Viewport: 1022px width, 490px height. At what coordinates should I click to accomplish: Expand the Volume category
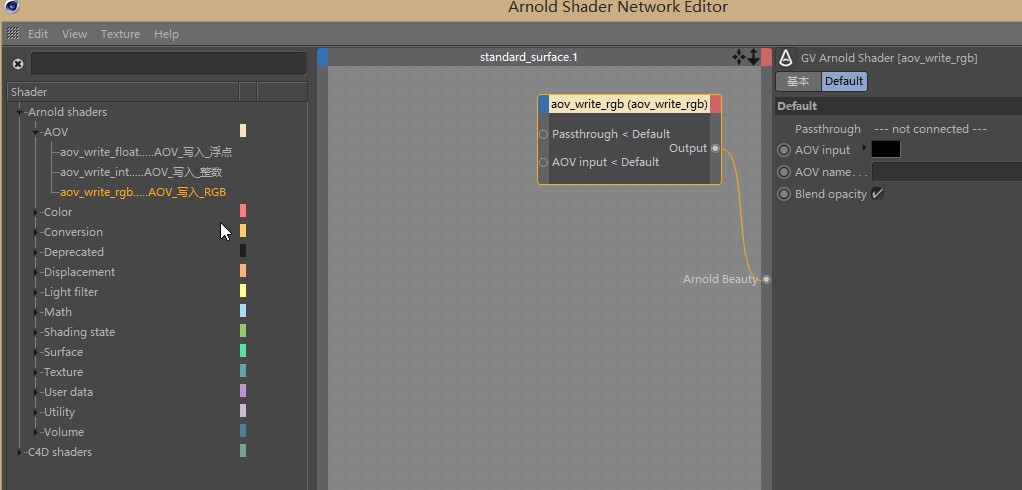[x=36, y=432]
